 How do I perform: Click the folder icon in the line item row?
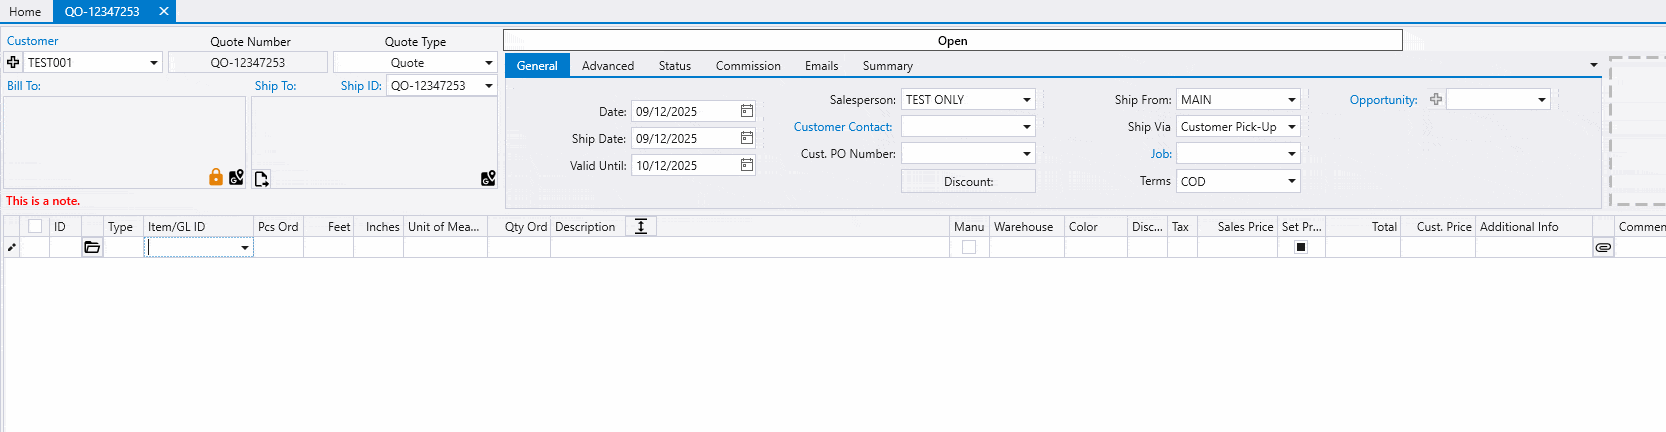(x=92, y=247)
